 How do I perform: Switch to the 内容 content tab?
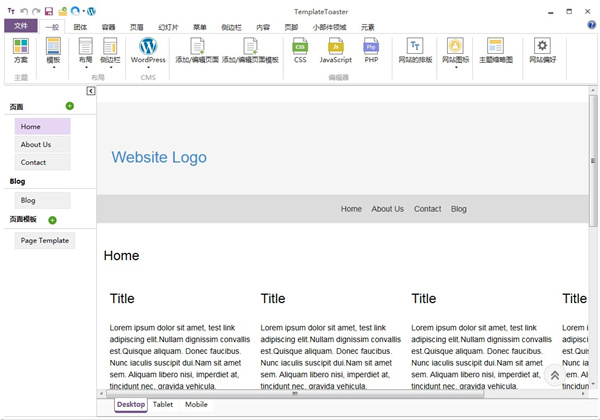263,27
